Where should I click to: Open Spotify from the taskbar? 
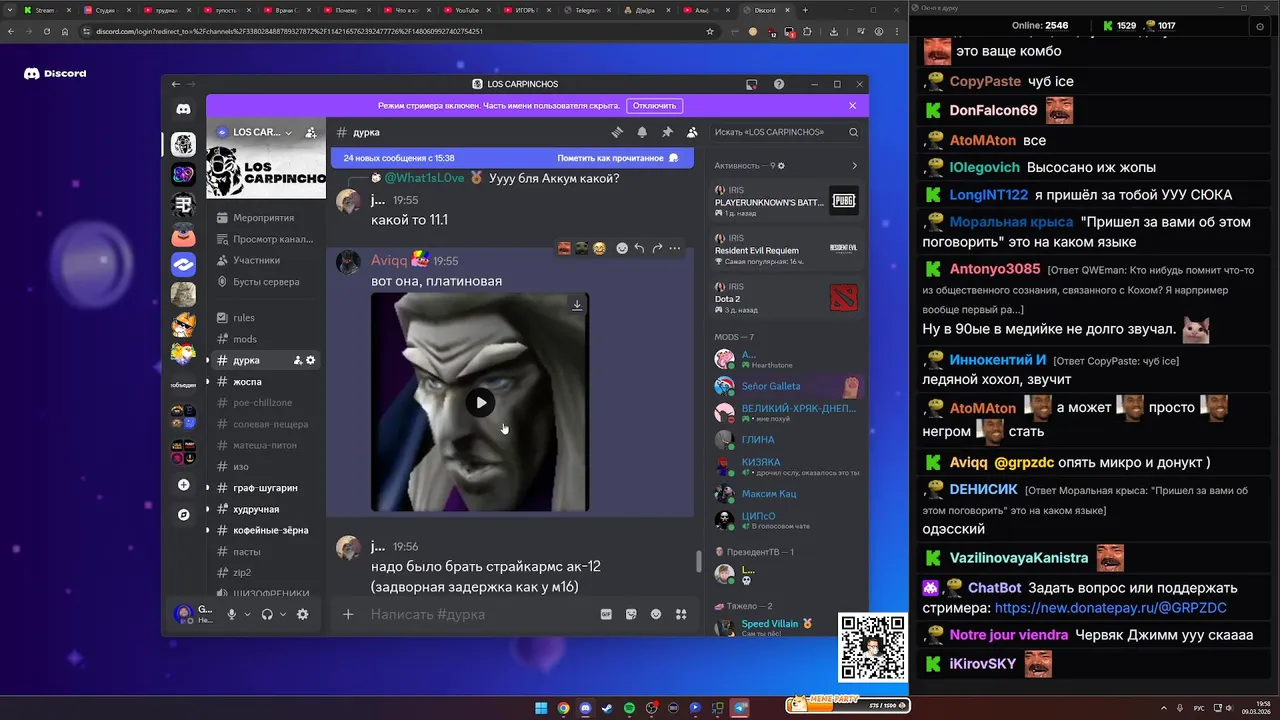click(629, 708)
